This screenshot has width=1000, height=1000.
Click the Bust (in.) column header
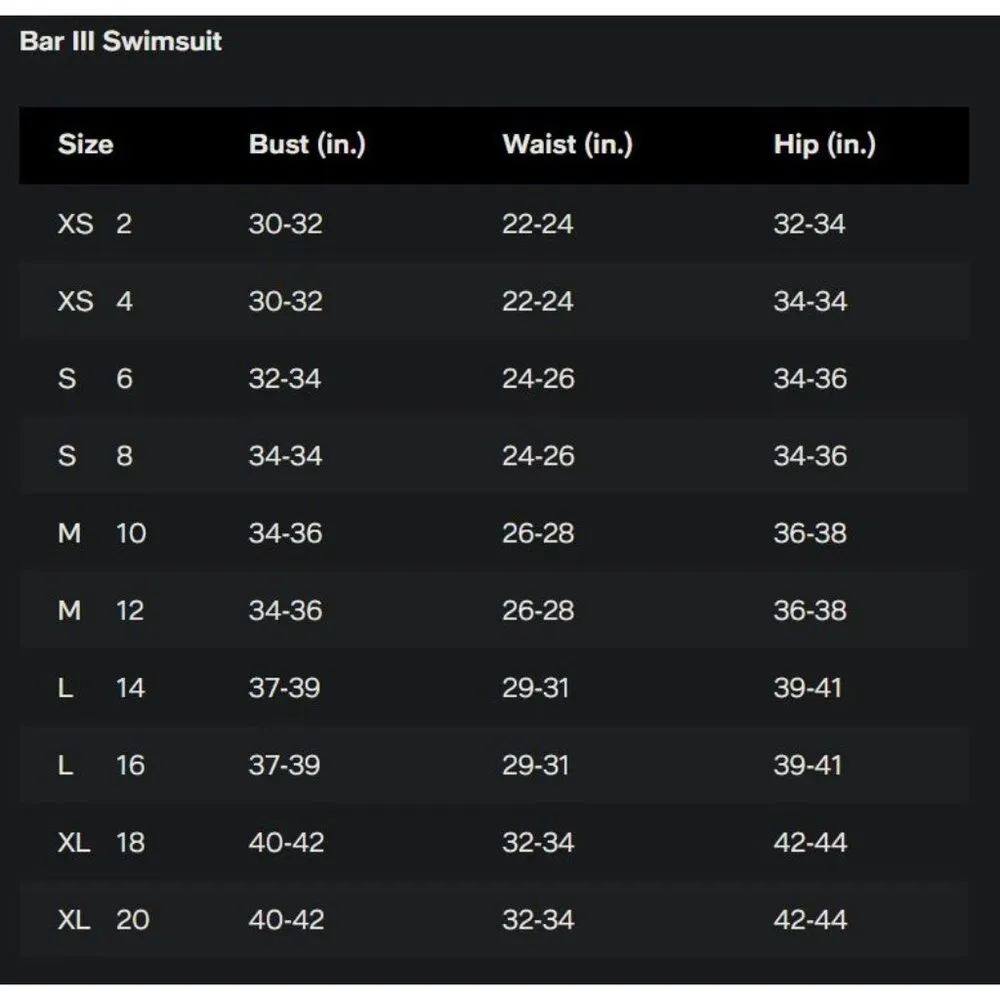coord(307,145)
